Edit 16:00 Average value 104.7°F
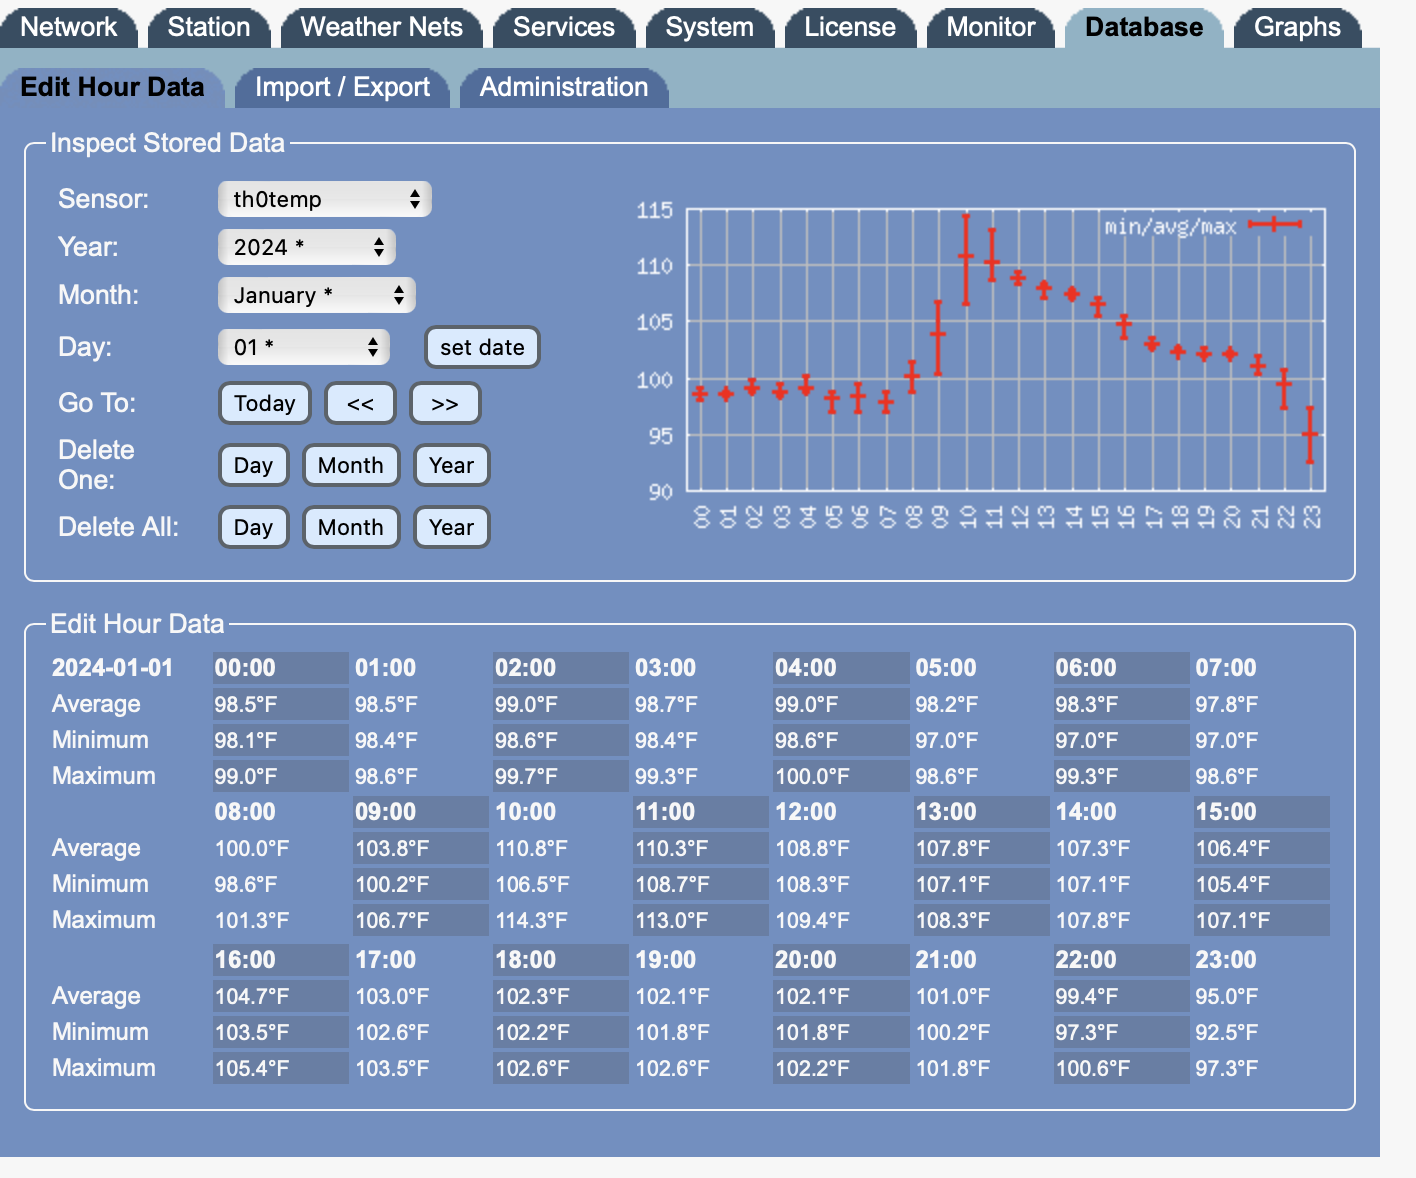Screen dimensions: 1416x1178 coord(280,996)
